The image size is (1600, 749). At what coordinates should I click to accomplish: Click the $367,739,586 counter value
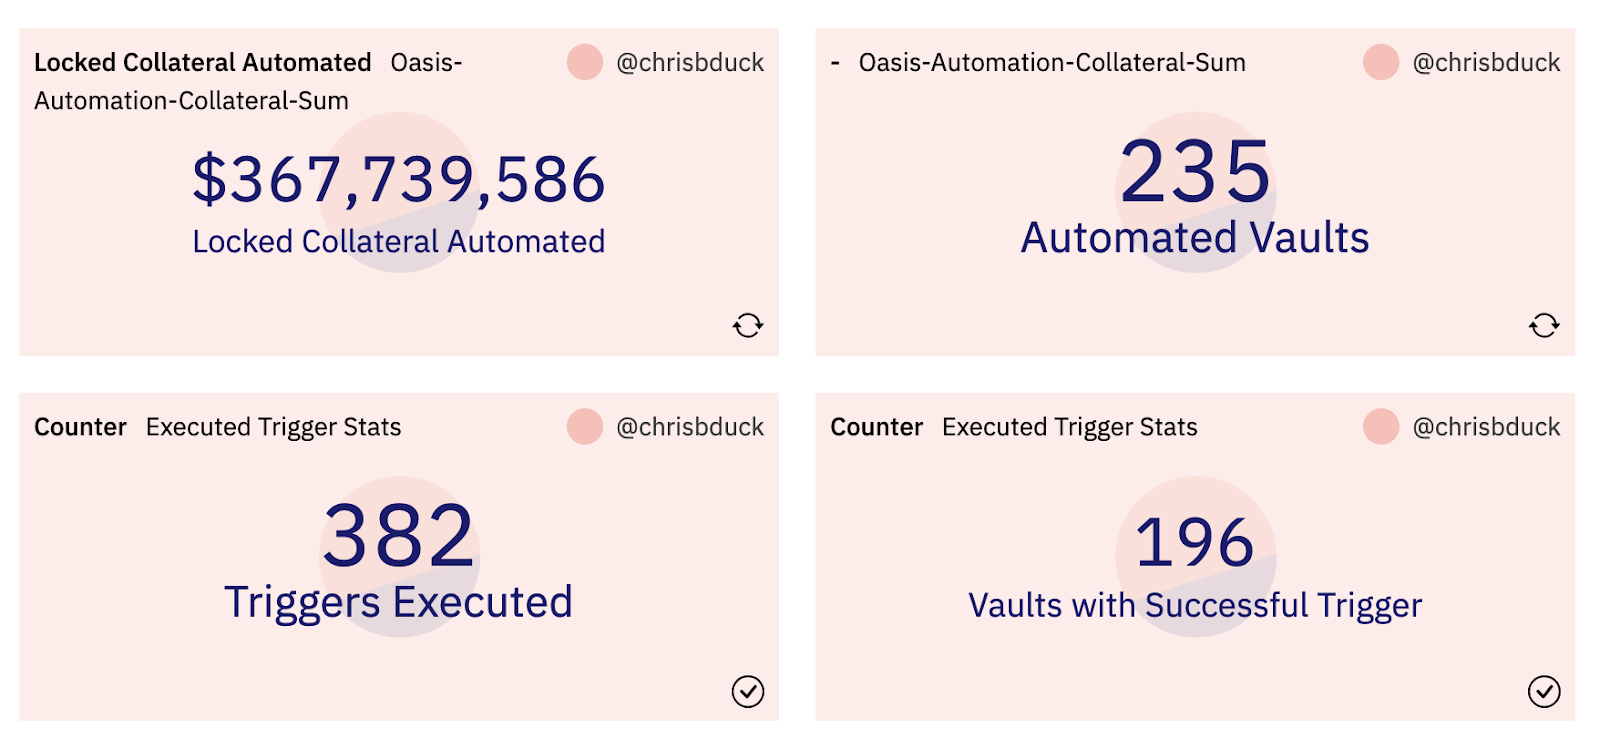tap(398, 180)
